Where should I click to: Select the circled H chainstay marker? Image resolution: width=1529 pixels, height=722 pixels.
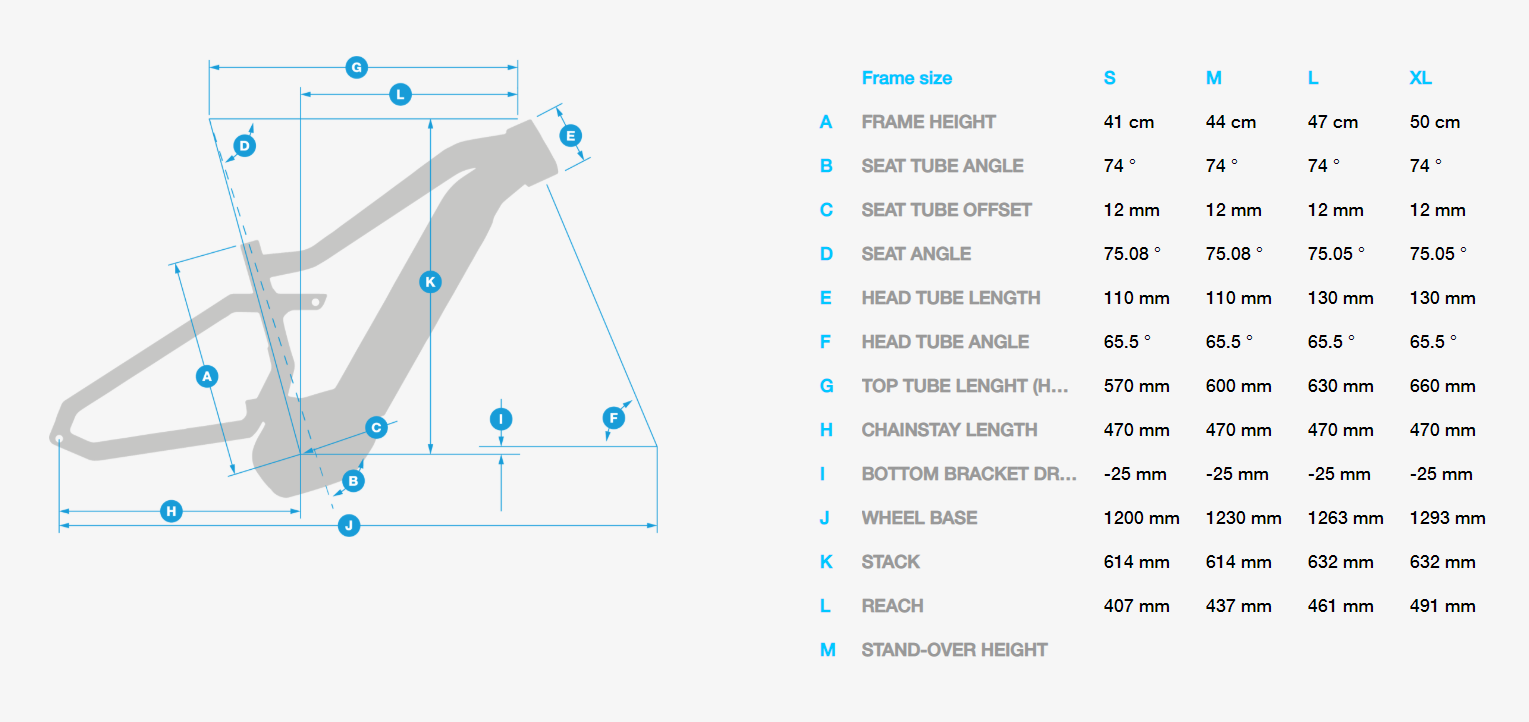click(172, 511)
